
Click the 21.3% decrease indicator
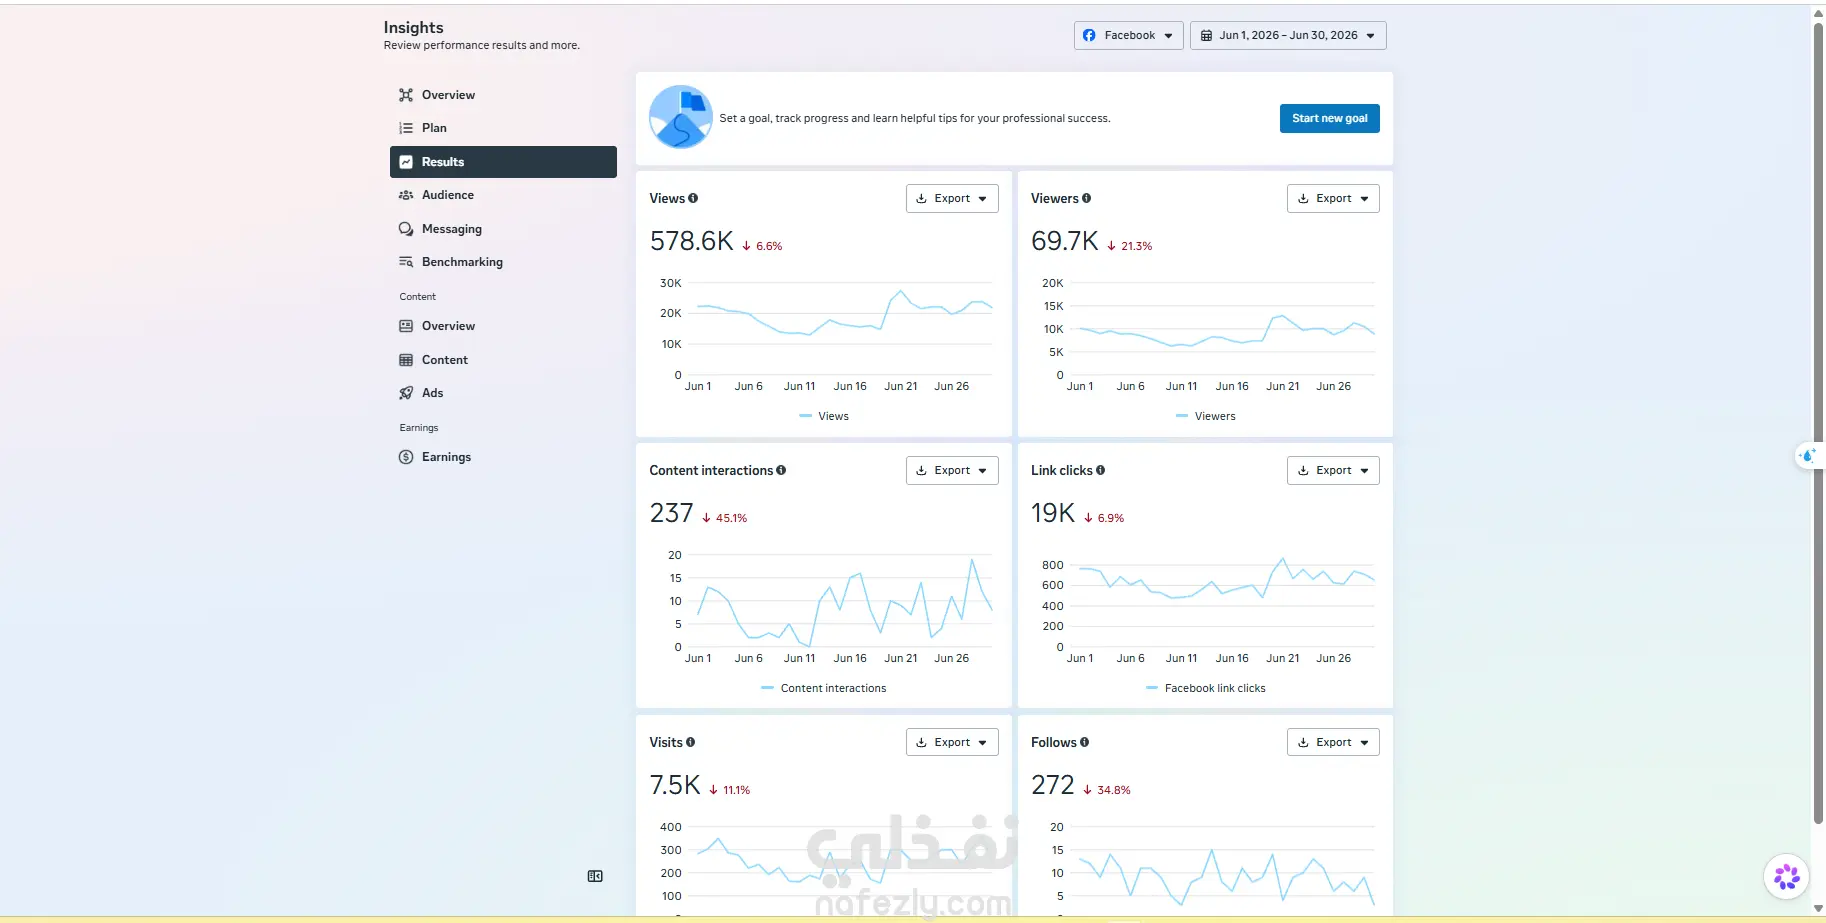[x=1130, y=246]
